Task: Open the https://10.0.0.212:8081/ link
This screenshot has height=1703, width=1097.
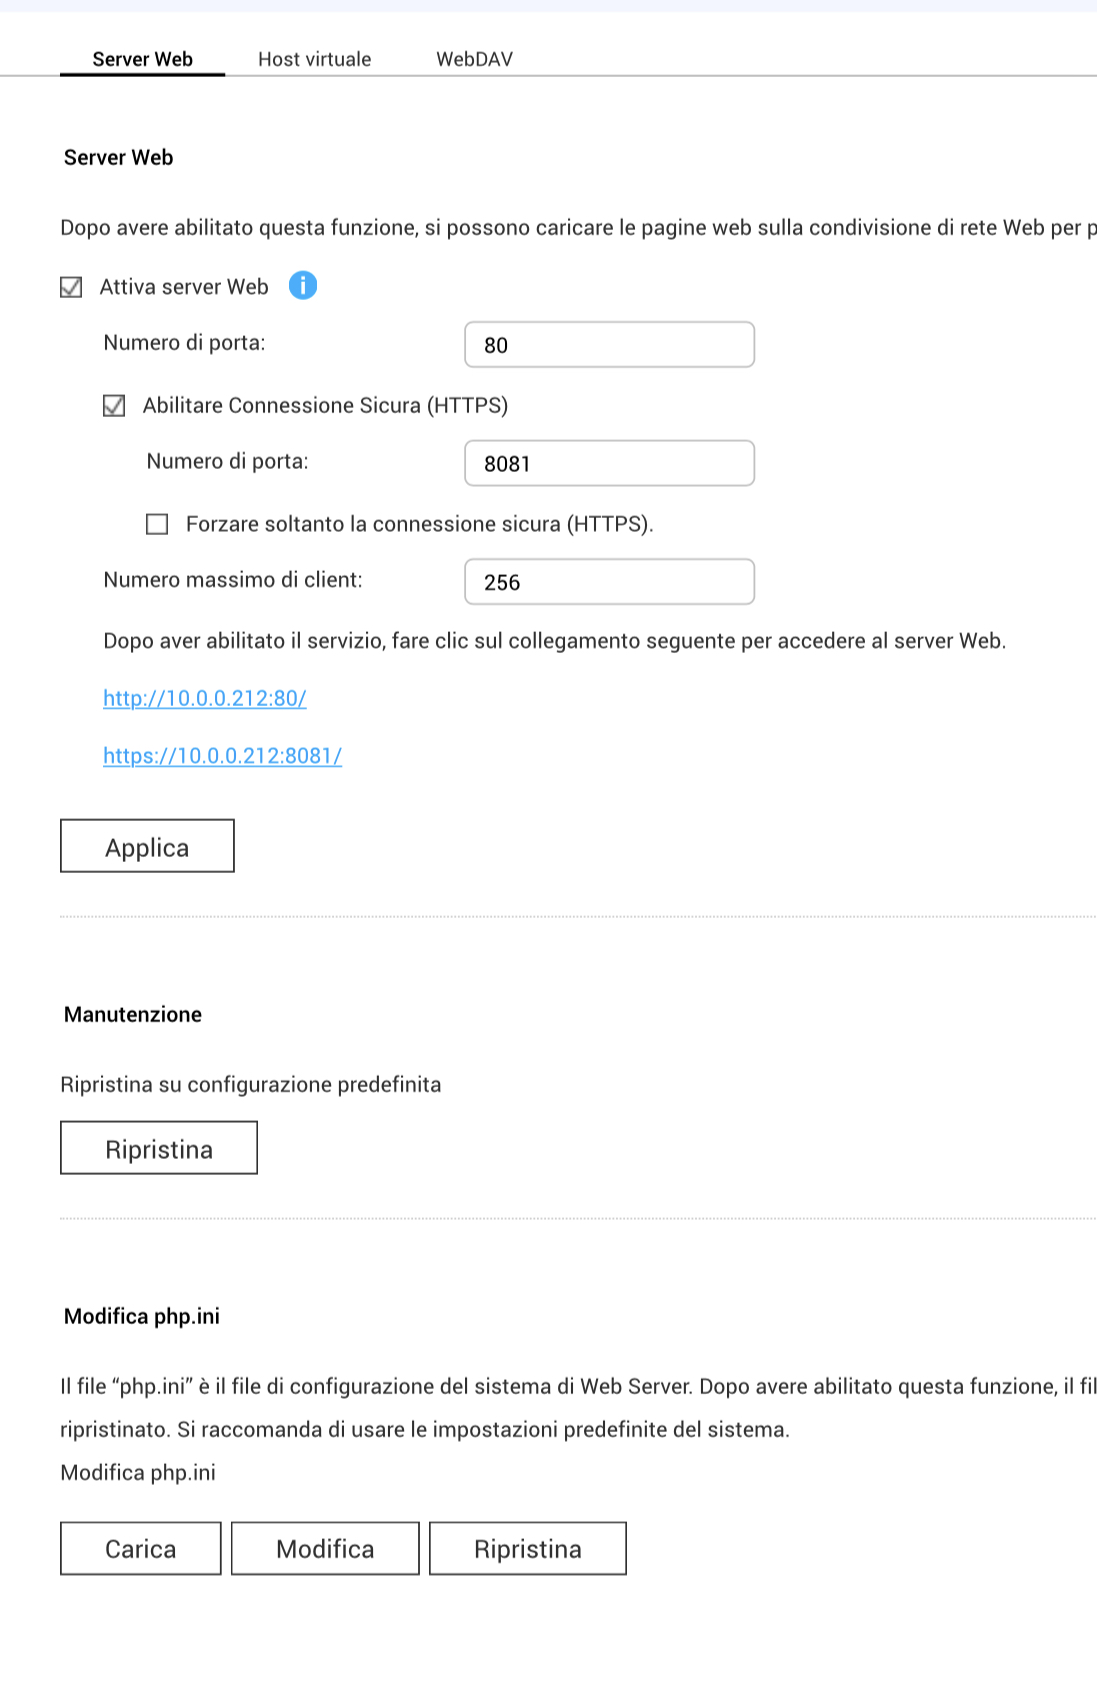Action: pos(223,756)
